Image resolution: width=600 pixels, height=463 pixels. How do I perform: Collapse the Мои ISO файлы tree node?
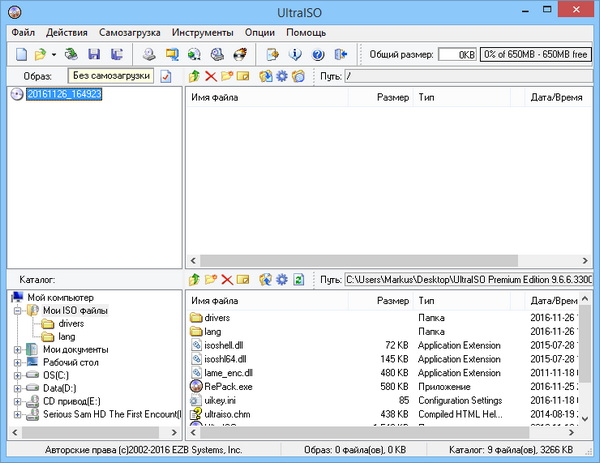pos(19,311)
